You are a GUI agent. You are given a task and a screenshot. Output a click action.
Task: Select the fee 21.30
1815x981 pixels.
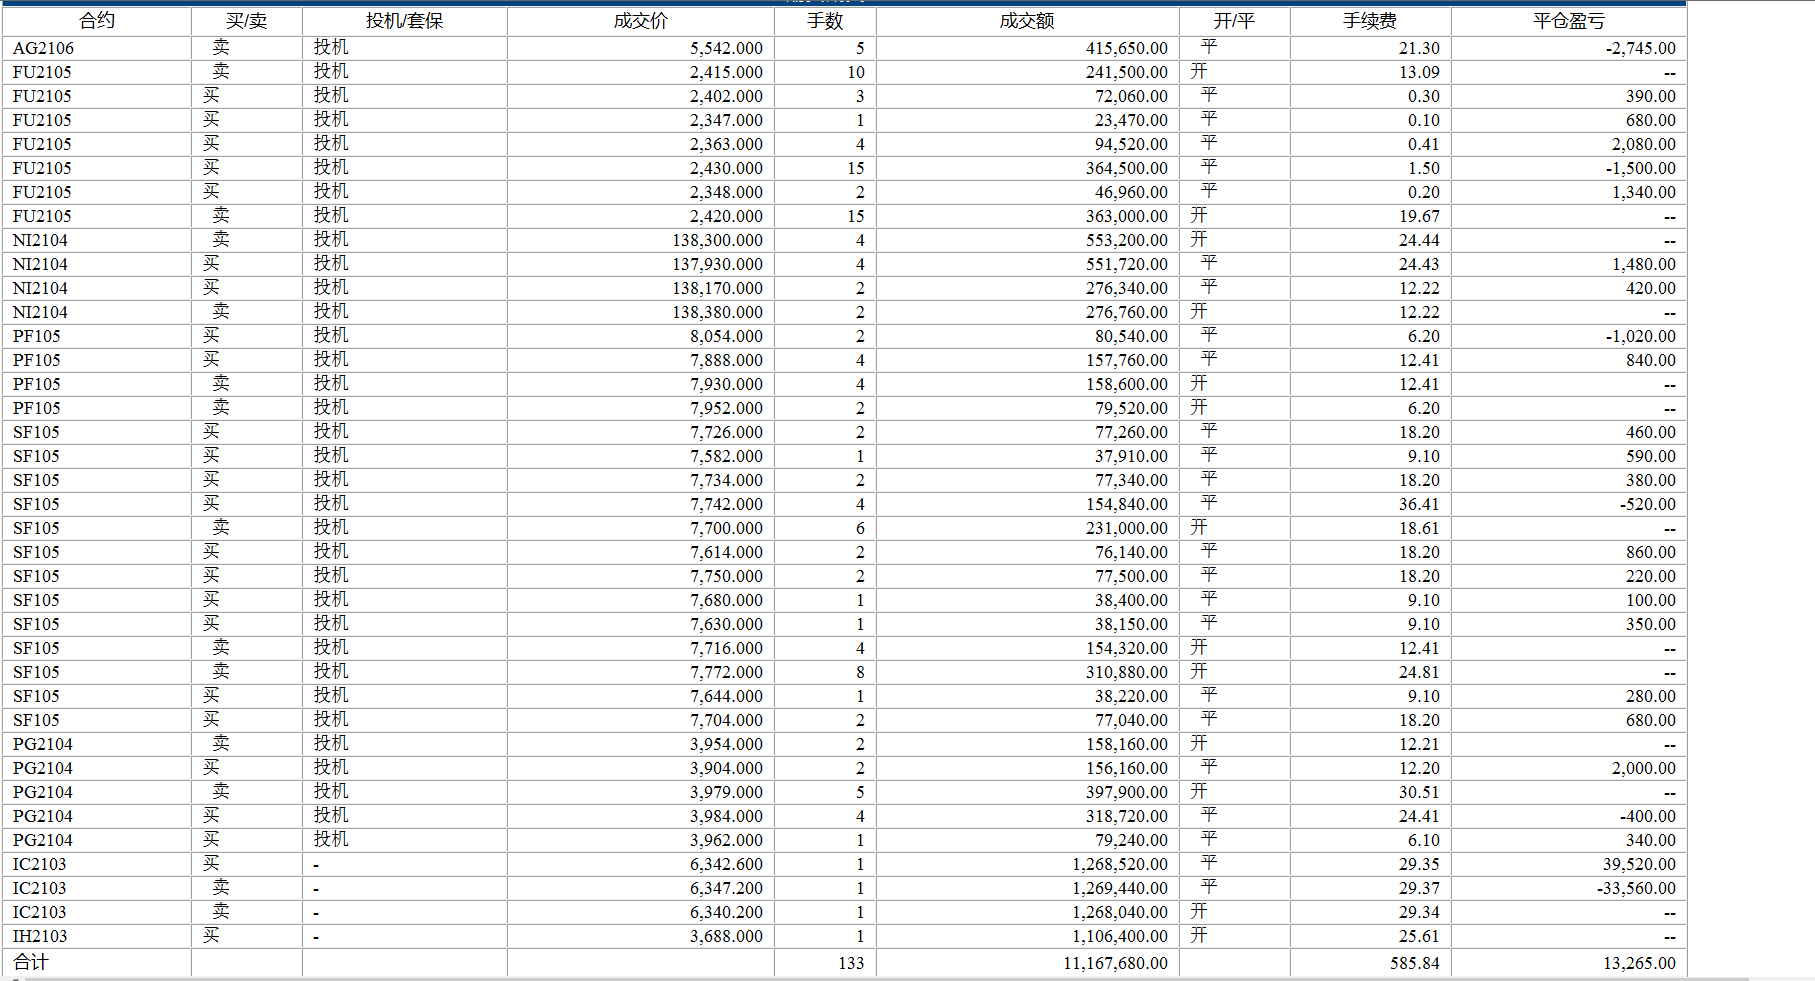(x=1419, y=48)
